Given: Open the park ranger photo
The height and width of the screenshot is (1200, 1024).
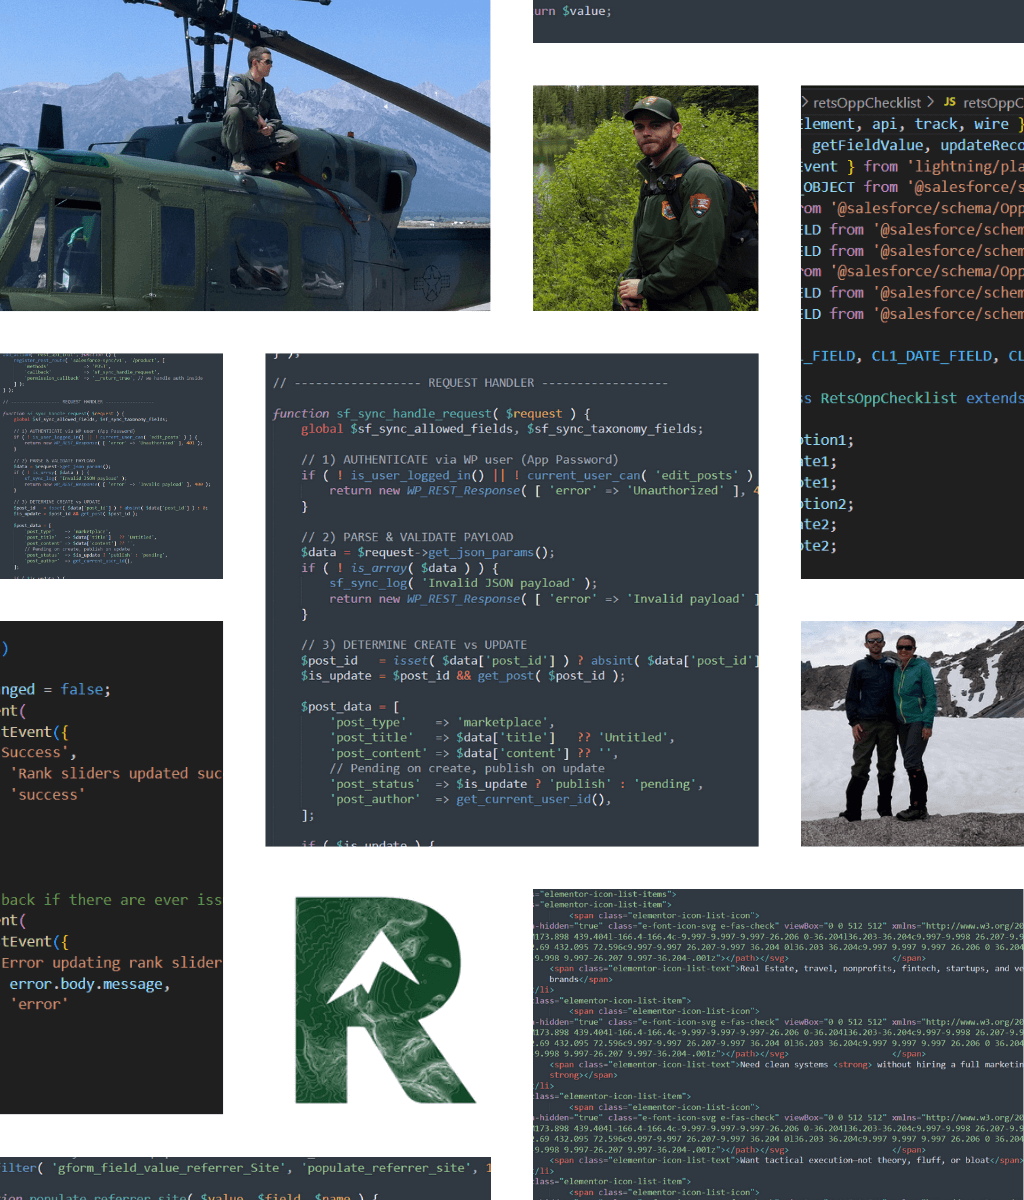Looking at the screenshot, I should click(x=645, y=197).
